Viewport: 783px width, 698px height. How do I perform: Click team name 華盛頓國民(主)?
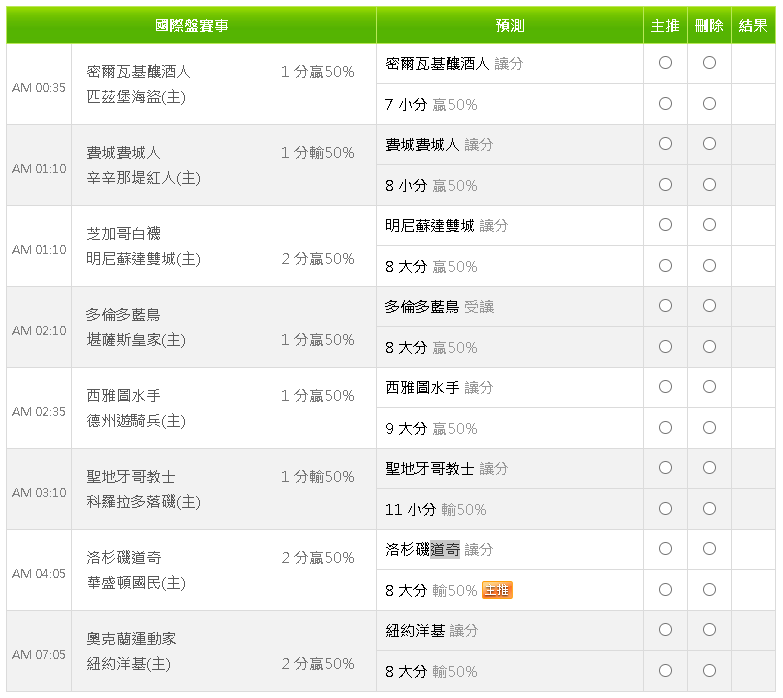(x=136, y=583)
